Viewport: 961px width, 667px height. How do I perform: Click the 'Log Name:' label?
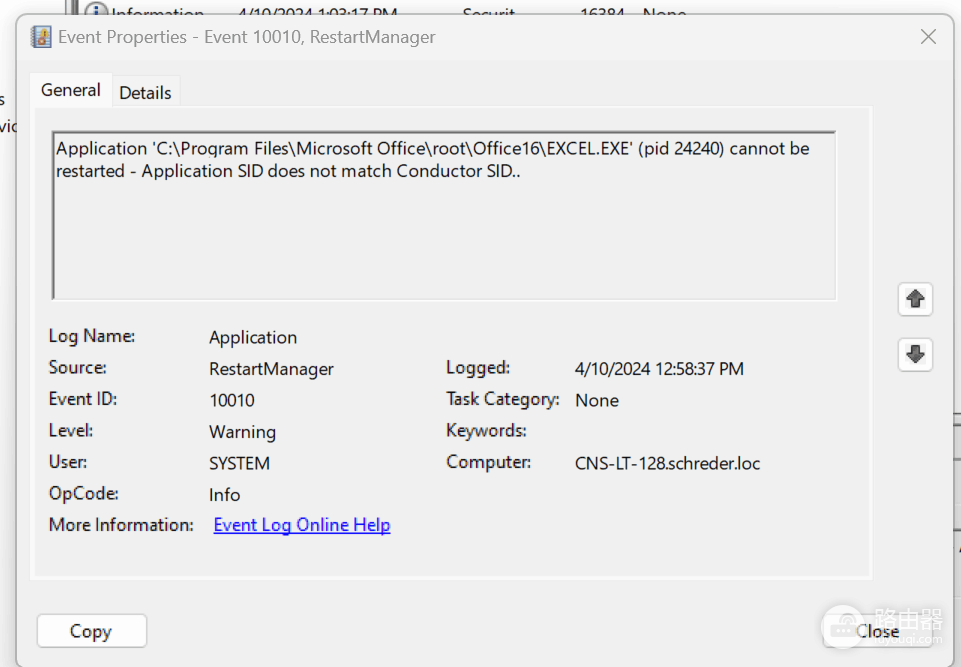pyautogui.click(x=92, y=336)
